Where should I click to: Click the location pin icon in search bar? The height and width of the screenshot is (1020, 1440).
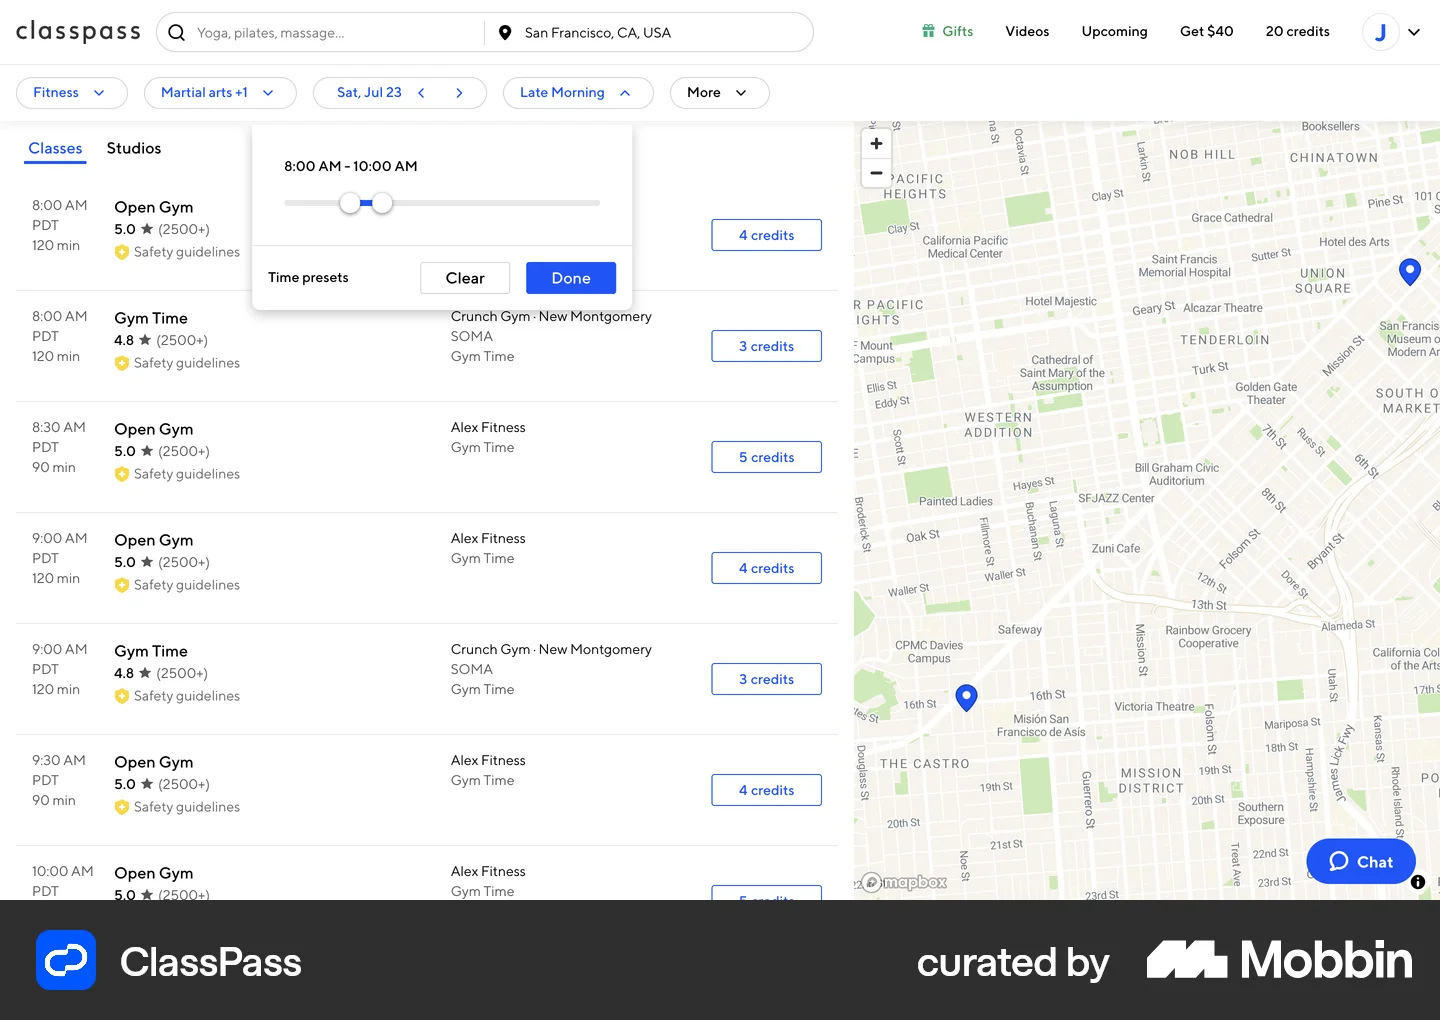[x=505, y=33]
